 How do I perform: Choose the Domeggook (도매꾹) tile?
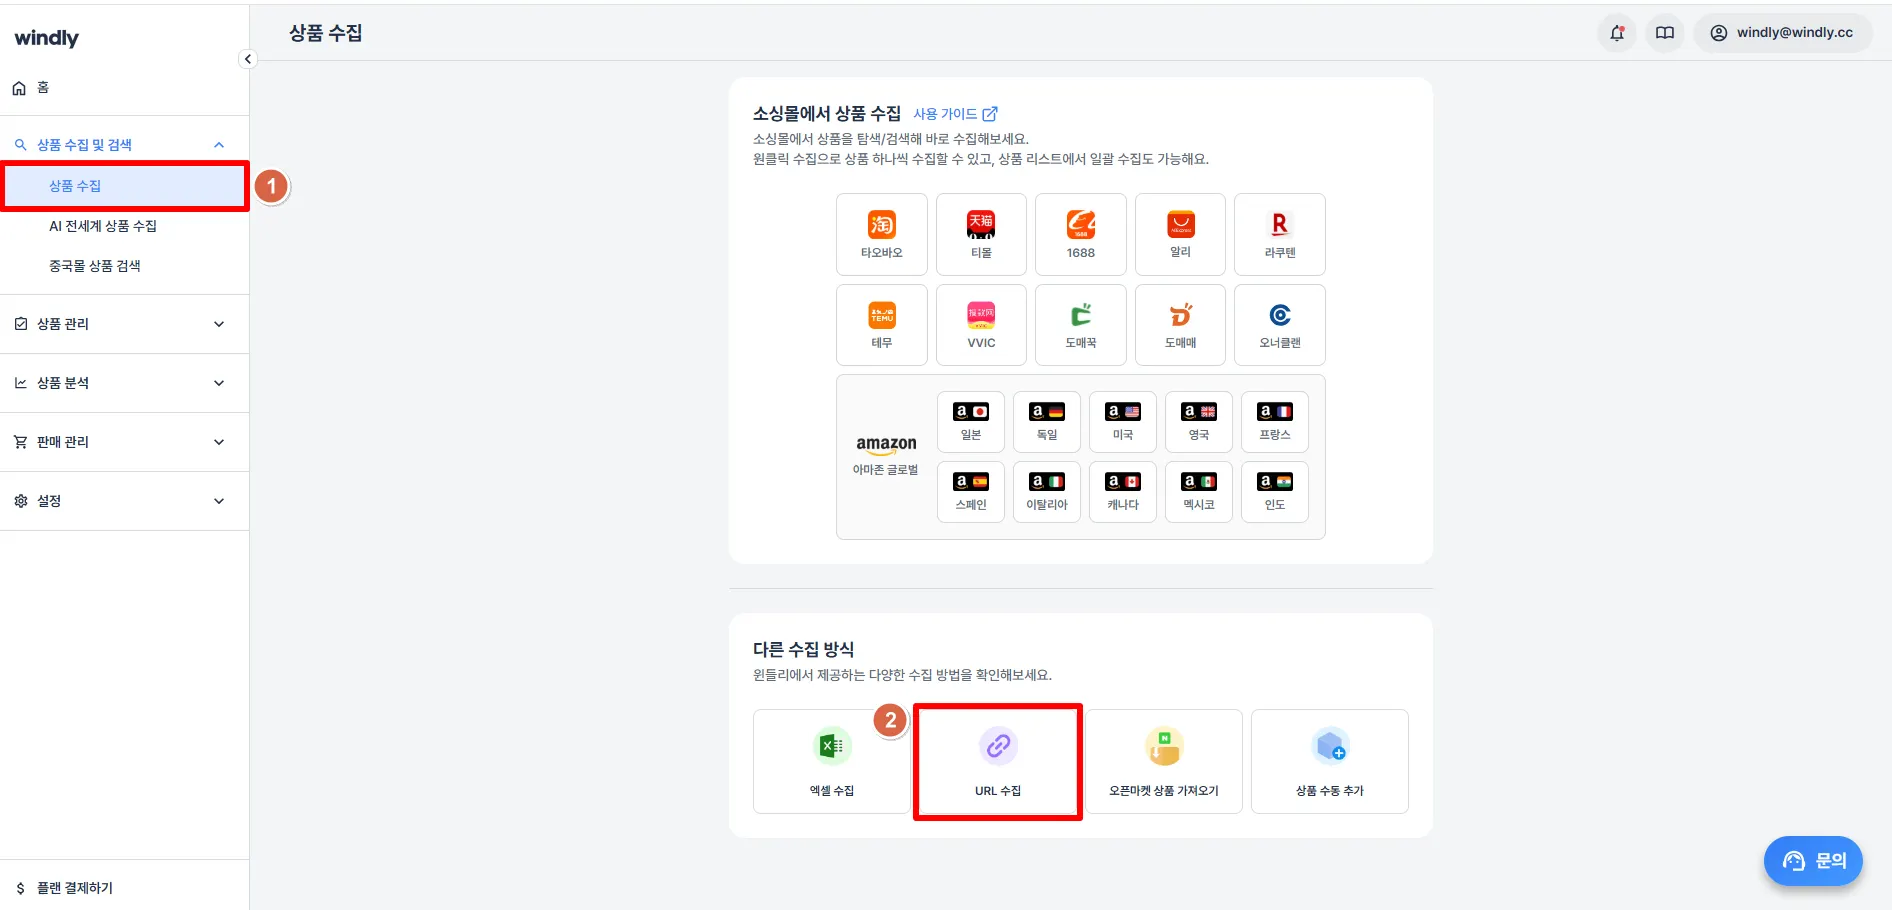click(1081, 325)
